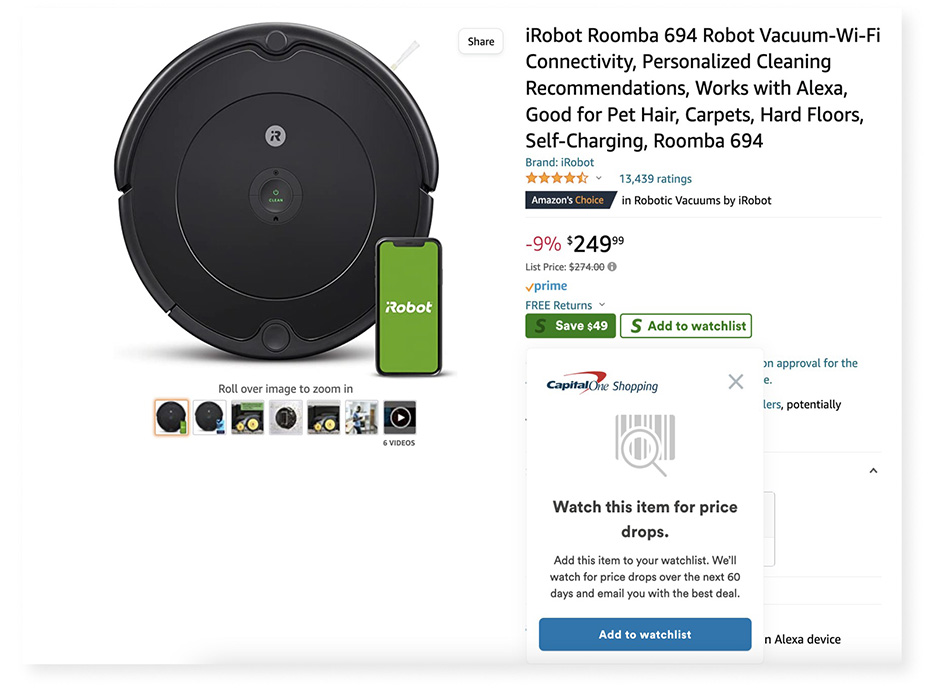Open the 13,439 ratings link
Image resolution: width=940 pixels, height=694 pixels.
click(655, 179)
